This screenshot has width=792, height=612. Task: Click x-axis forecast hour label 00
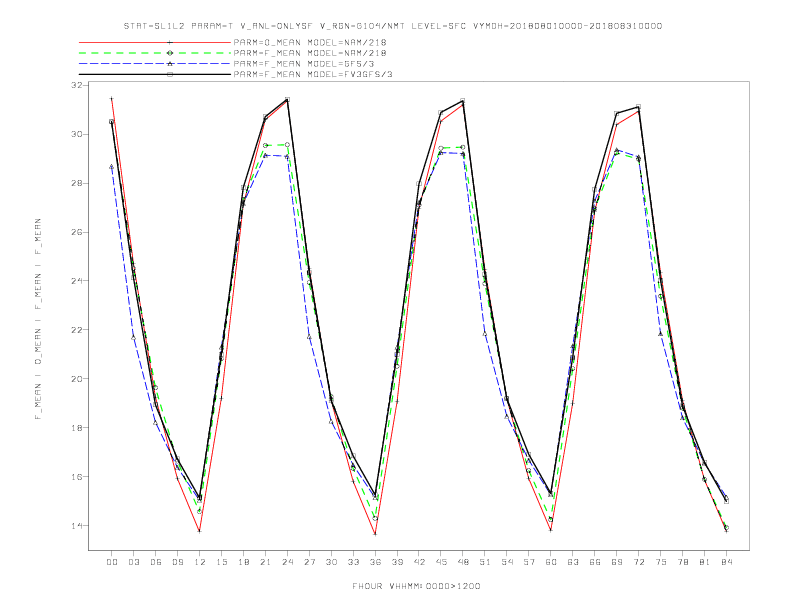[x=112, y=562]
